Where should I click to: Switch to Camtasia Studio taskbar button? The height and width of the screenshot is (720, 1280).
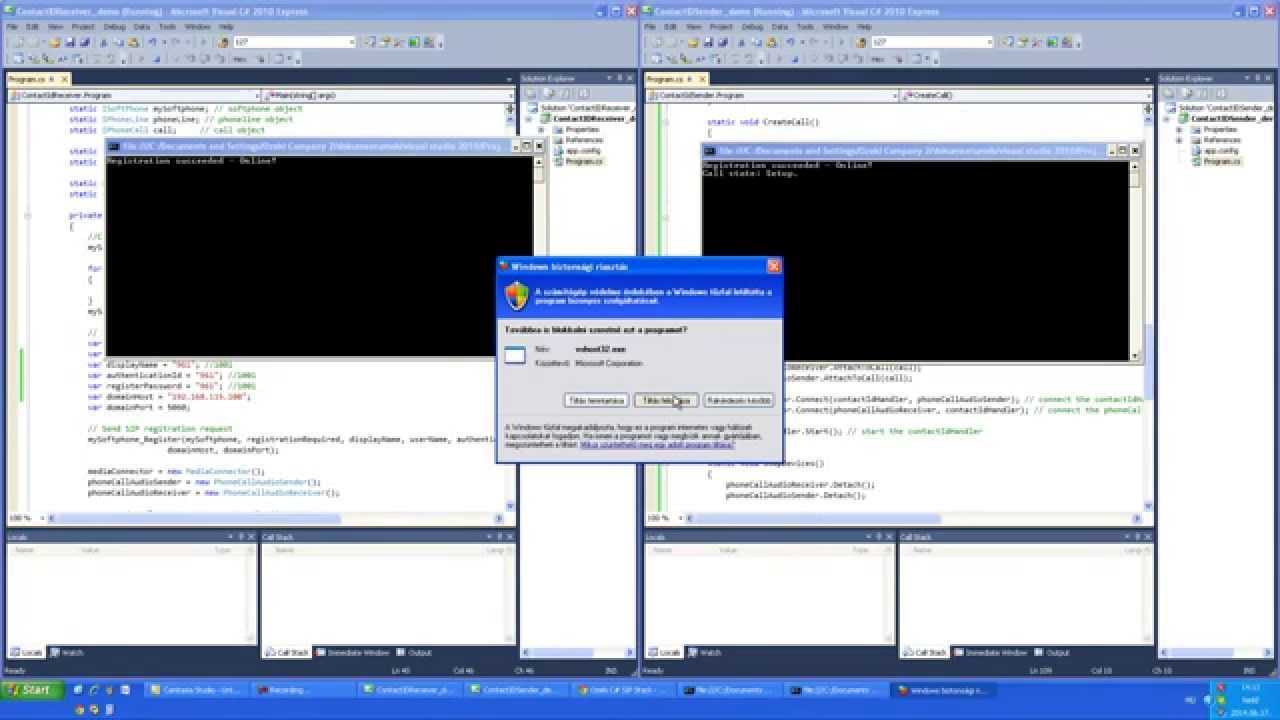pyautogui.click(x=197, y=690)
